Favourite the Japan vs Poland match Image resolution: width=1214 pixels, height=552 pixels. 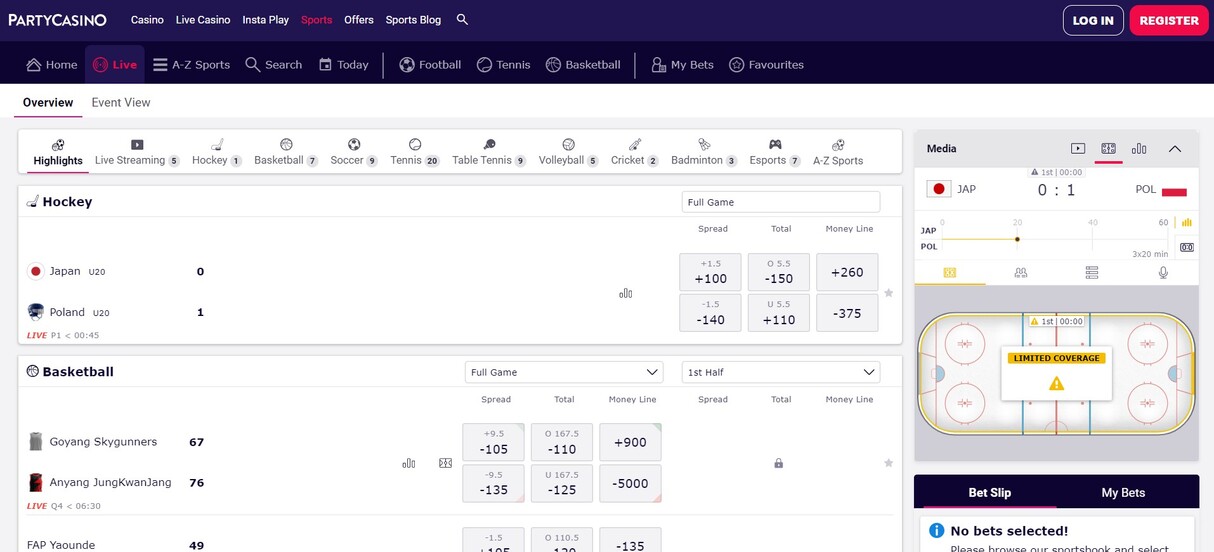888,293
